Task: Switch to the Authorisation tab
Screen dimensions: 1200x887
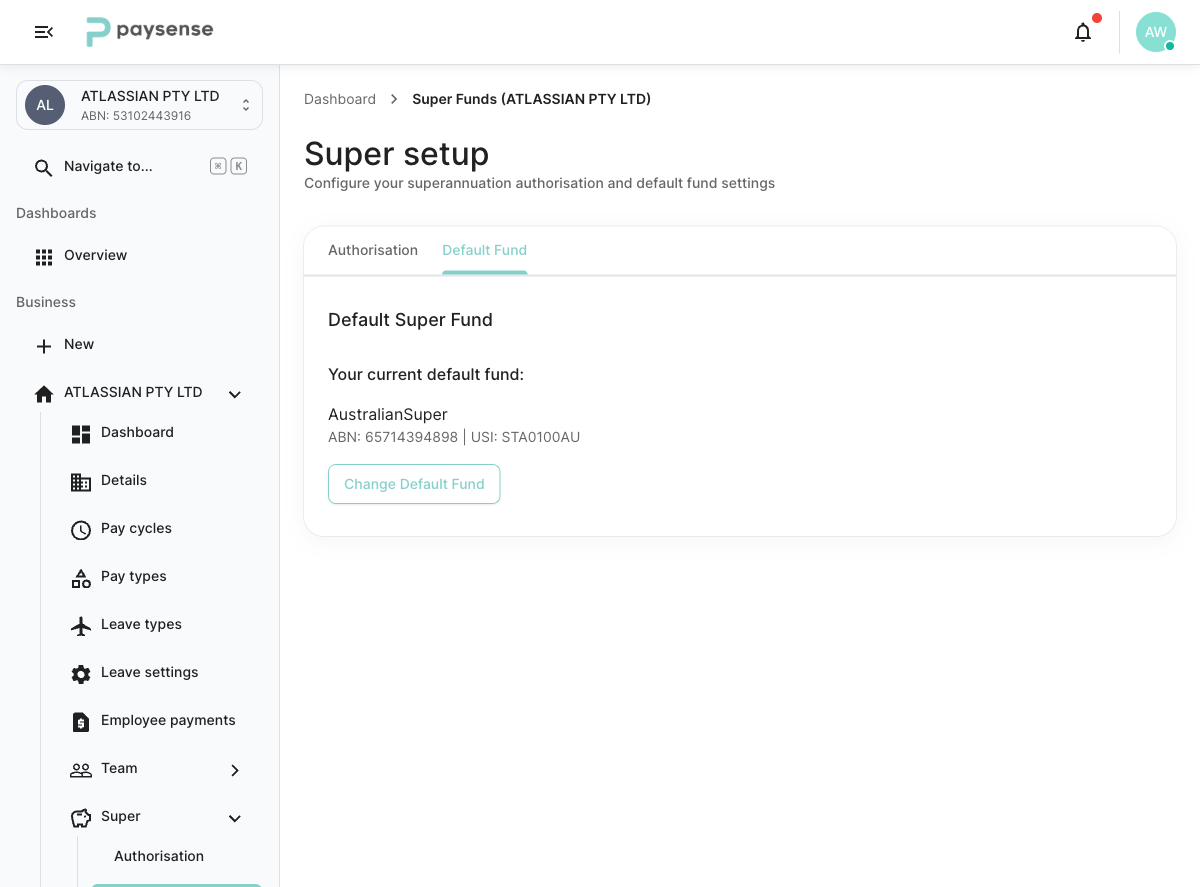Action: click(373, 250)
